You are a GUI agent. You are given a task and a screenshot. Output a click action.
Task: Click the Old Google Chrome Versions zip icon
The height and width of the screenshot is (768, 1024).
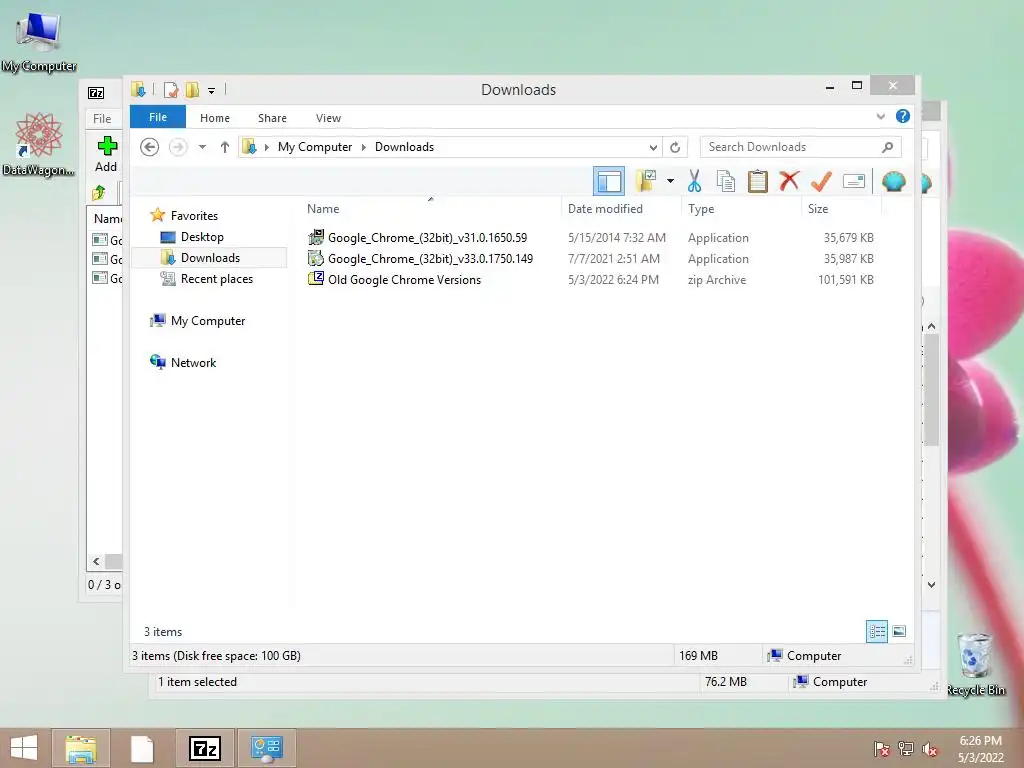click(x=316, y=279)
